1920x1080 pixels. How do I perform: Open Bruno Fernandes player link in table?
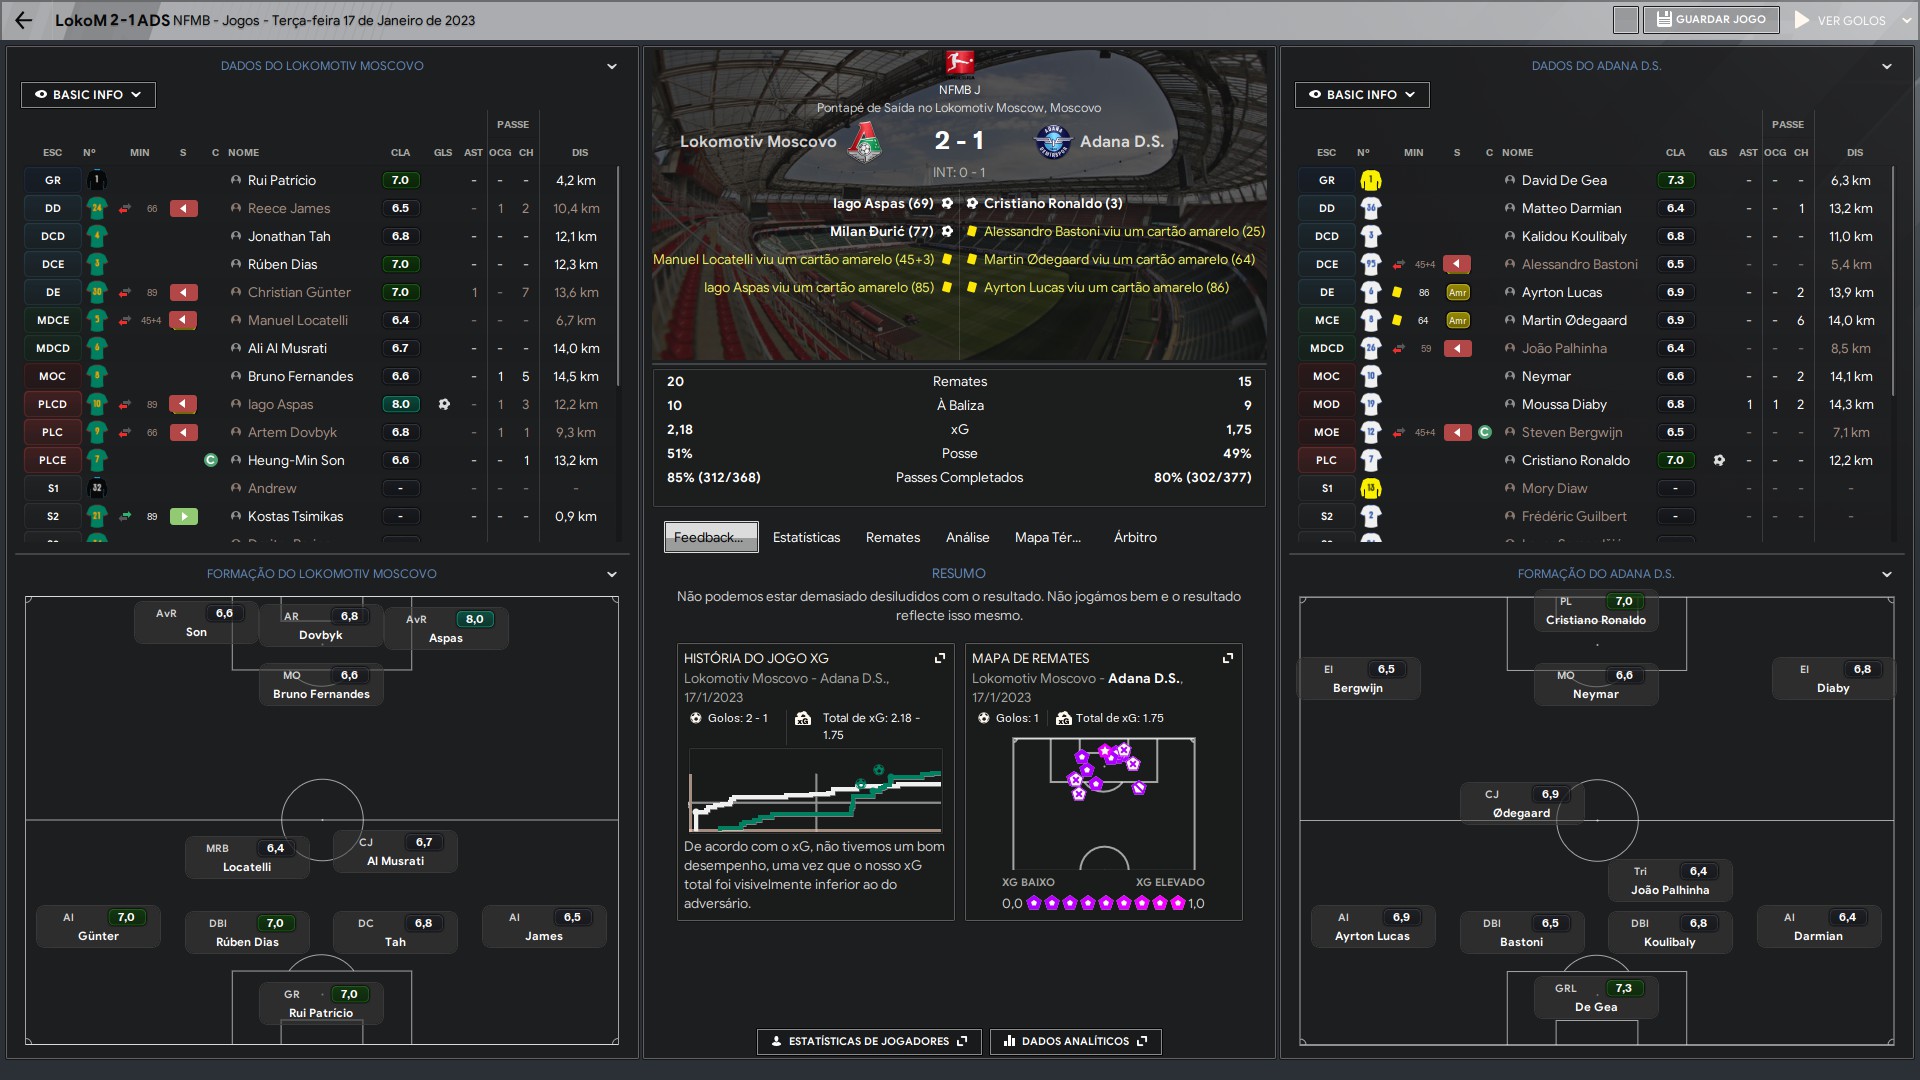point(300,377)
